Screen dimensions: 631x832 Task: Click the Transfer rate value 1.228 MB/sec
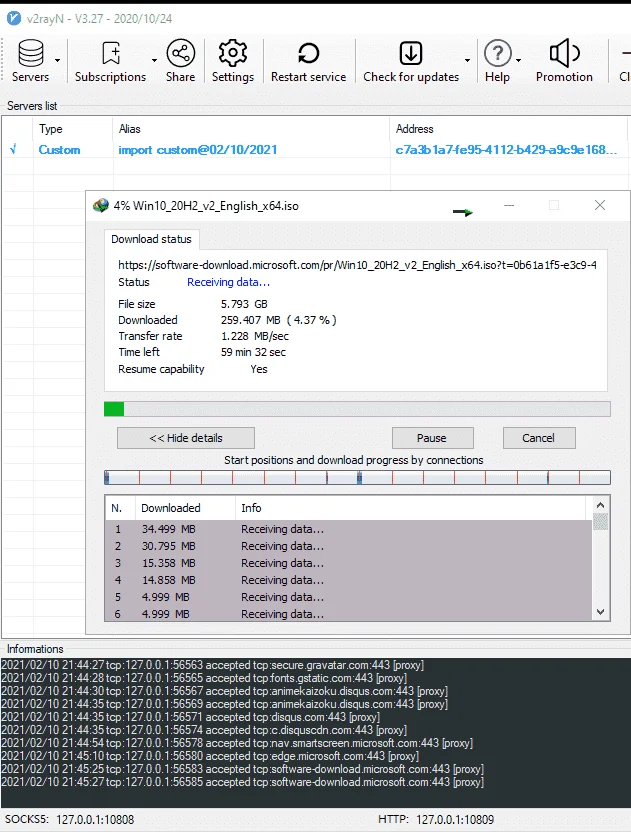[x=255, y=336]
